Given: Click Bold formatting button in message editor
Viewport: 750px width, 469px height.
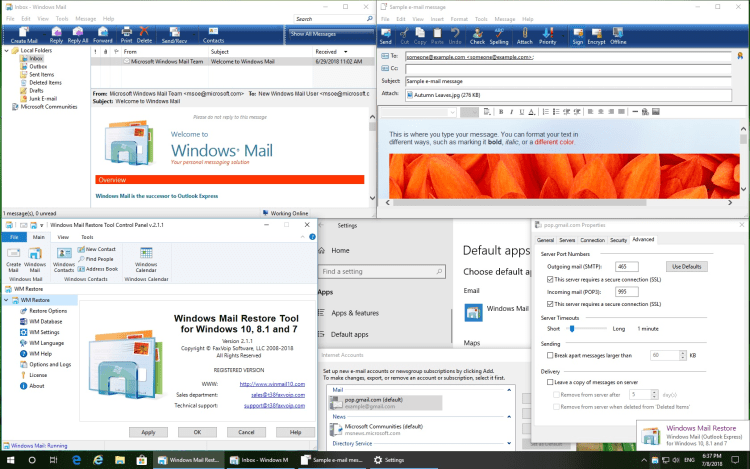Looking at the screenshot, I should (501, 112).
